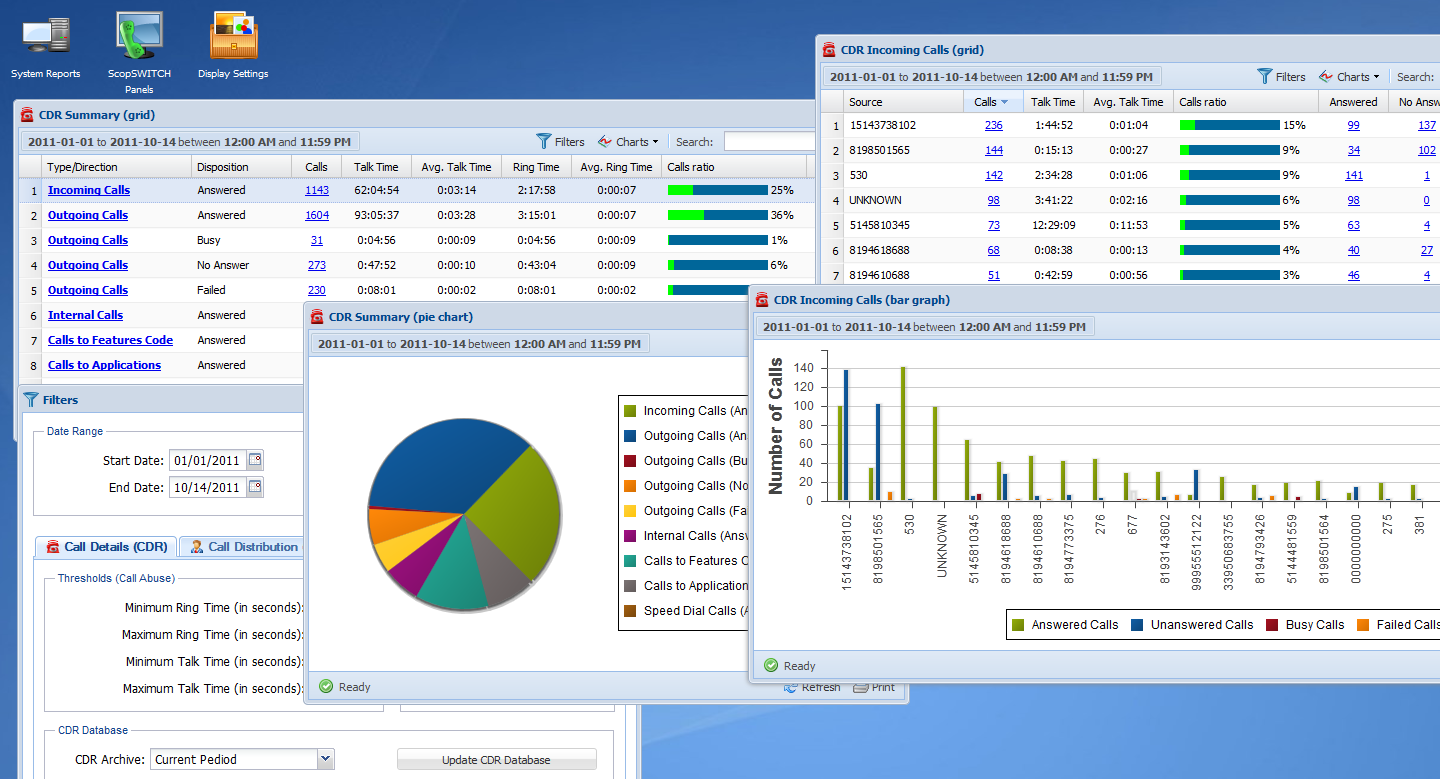Click the brown Speed Dial Calls legend swatch
Viewport: 1440px width, 779px height.
pos(630,611)
